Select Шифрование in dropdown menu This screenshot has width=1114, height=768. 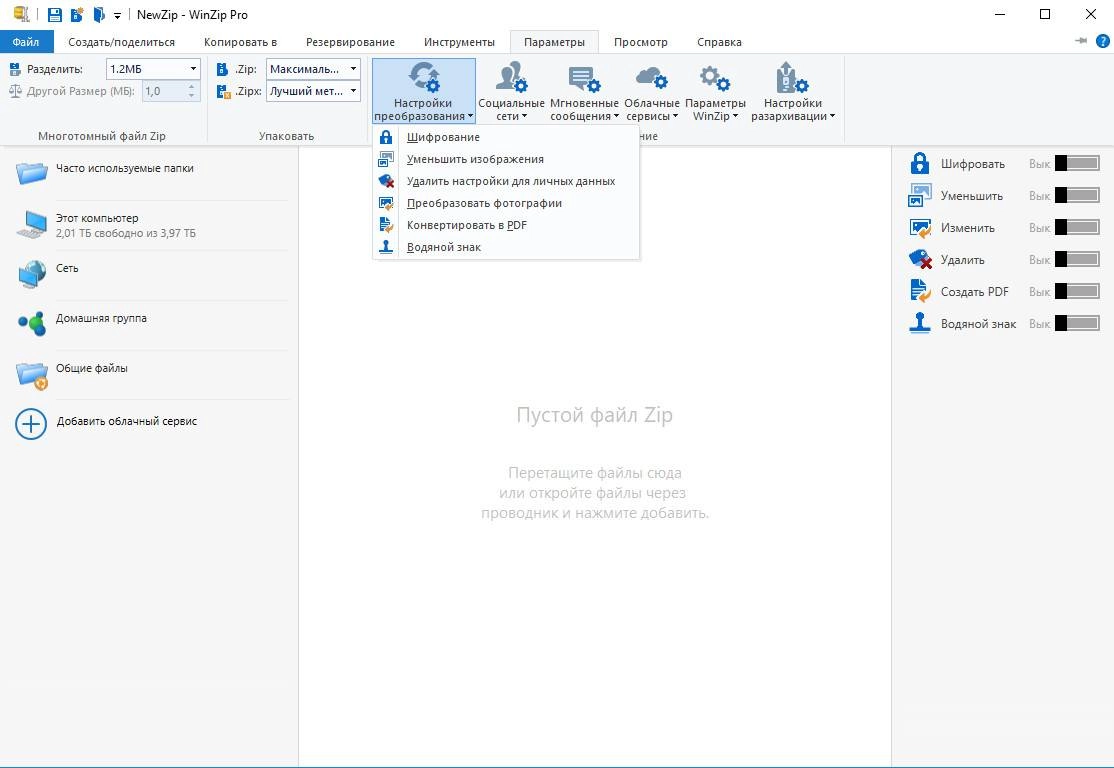click(506, 137)
